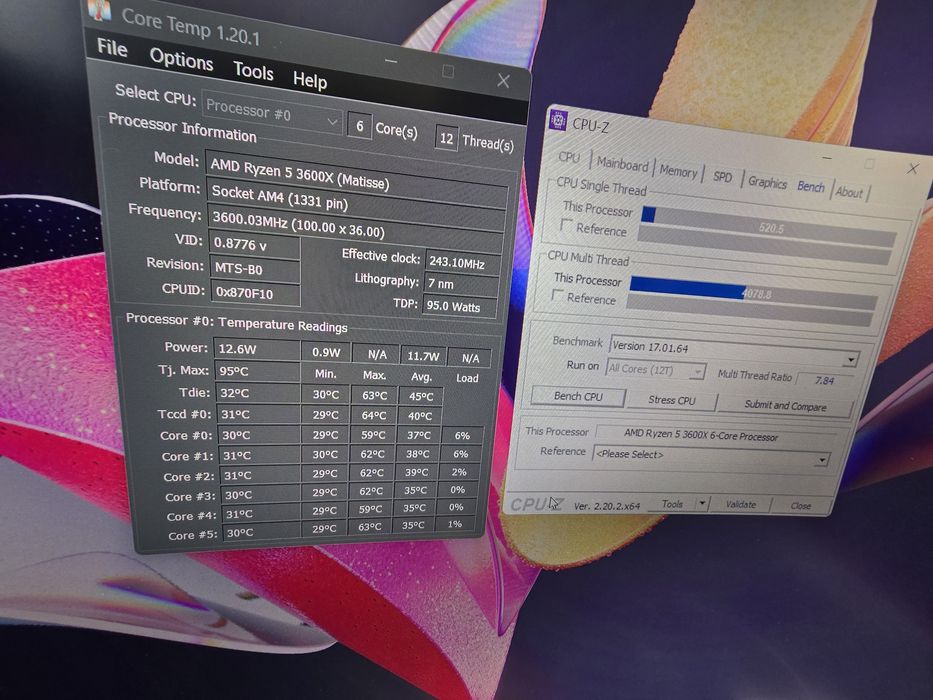Screen dimensions: 933x700
Task: Click the single thread score bar 520.5
Action: [x=768, y=226]
